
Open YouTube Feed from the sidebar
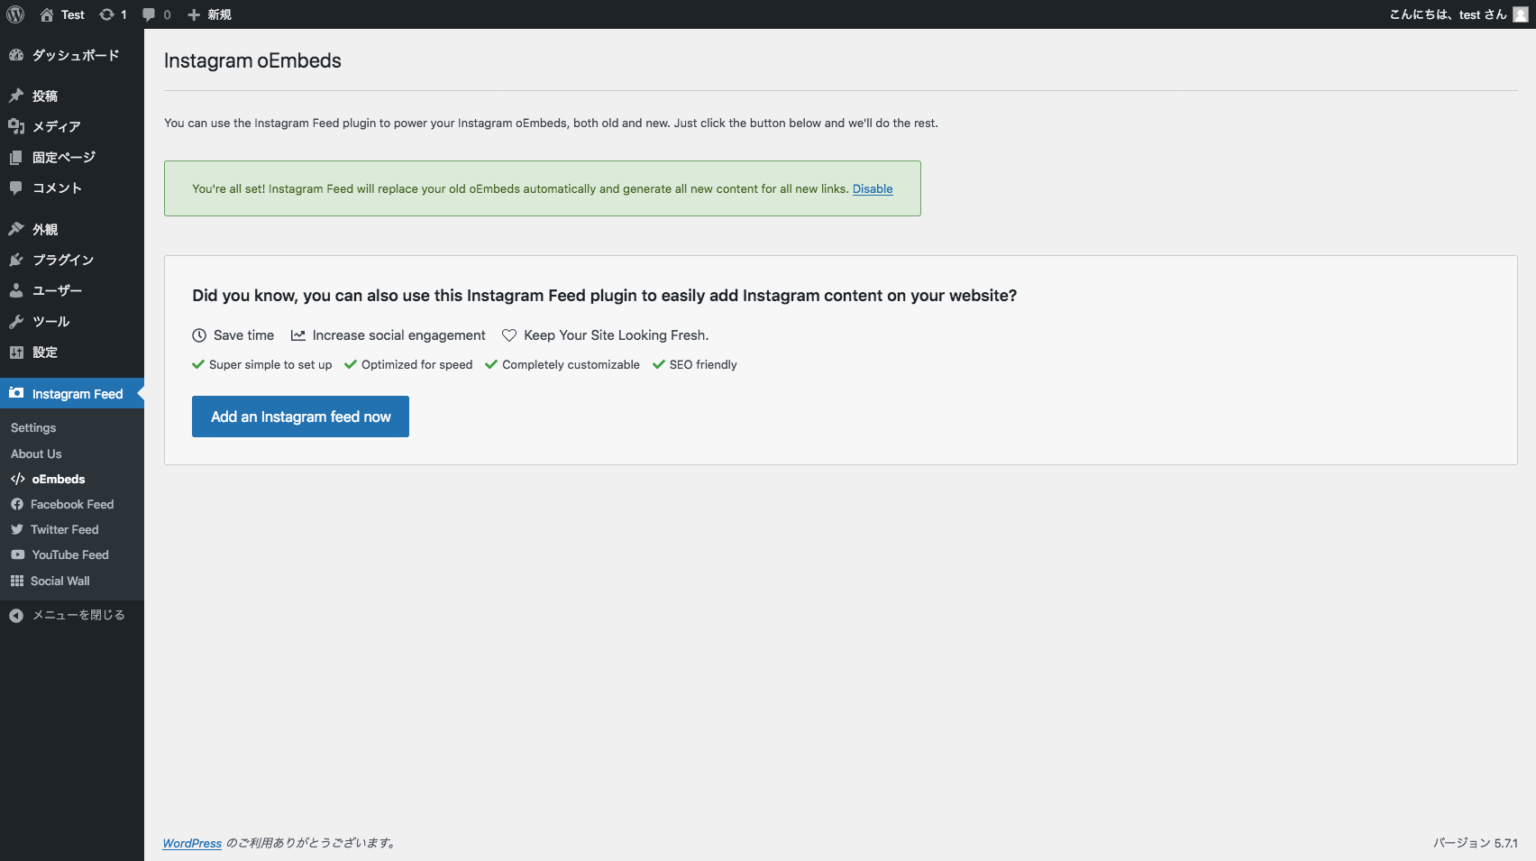[69, 554]
